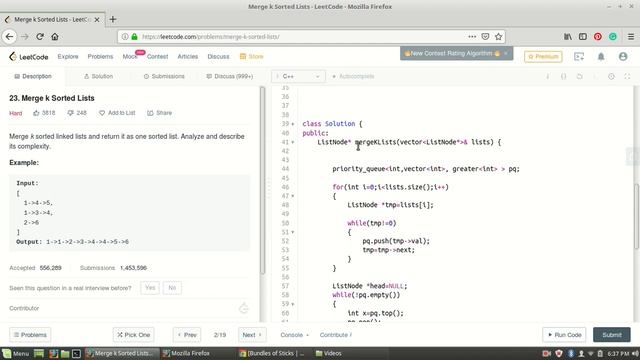Viewport: 640px width, 360px height.
Task: Open the Mock nav item
Action: (130, 56)
